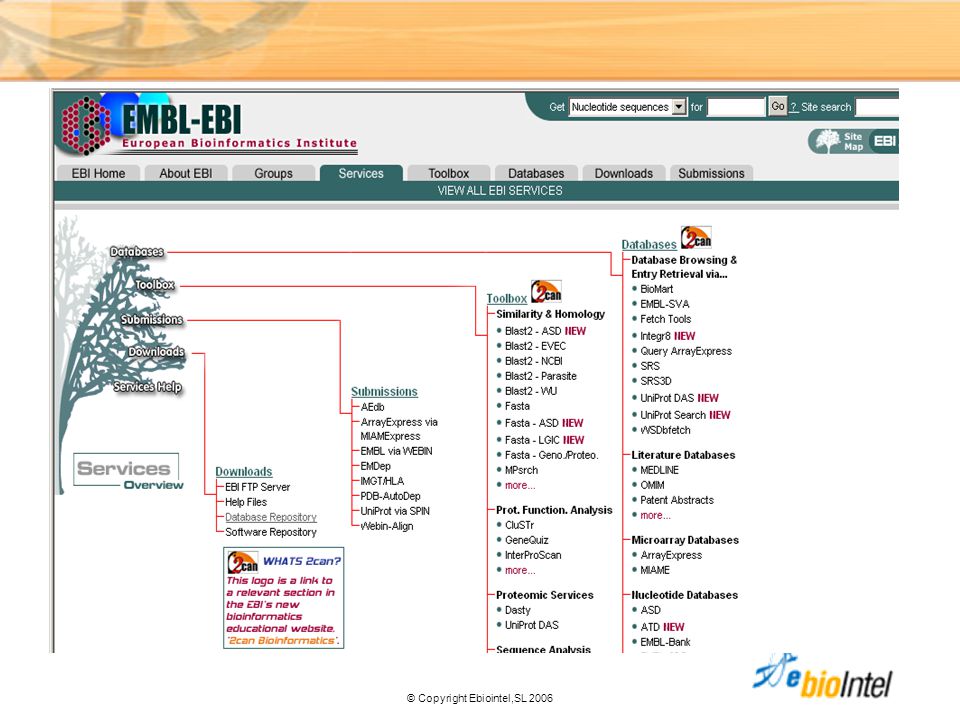Click the '?' help link before Site search
The height and width of the screenshot is (720, 960).
click(793, 107)
